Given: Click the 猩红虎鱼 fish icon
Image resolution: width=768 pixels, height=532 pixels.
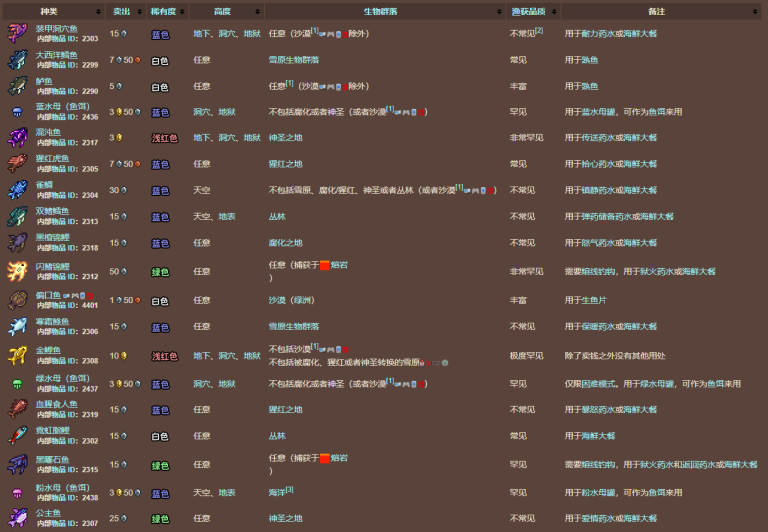Looking at the screenshot, I should [17, 164].
